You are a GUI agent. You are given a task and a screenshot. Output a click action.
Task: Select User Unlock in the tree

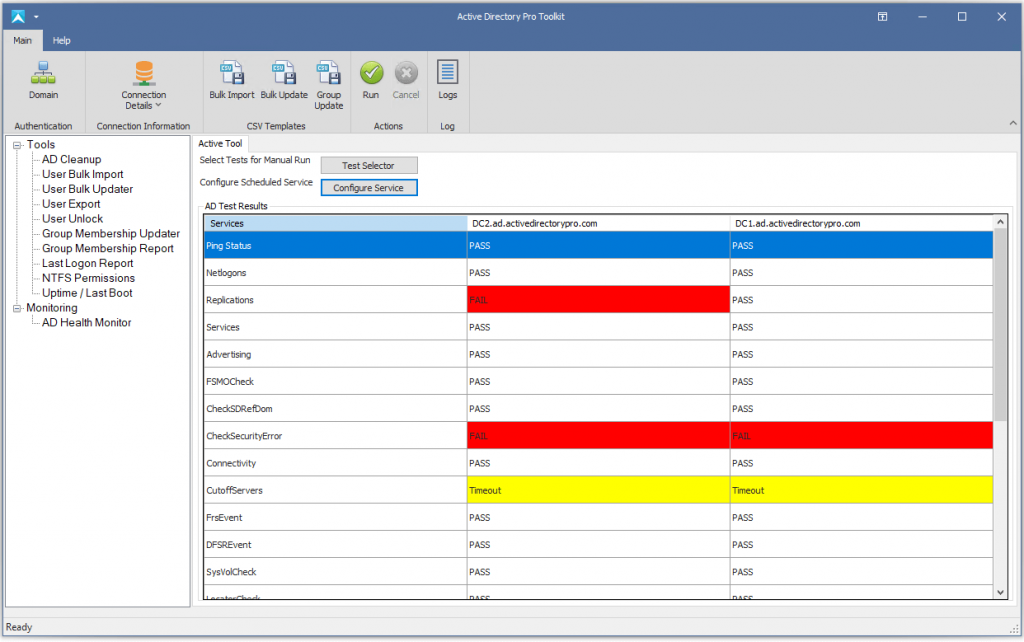(72, 219)
